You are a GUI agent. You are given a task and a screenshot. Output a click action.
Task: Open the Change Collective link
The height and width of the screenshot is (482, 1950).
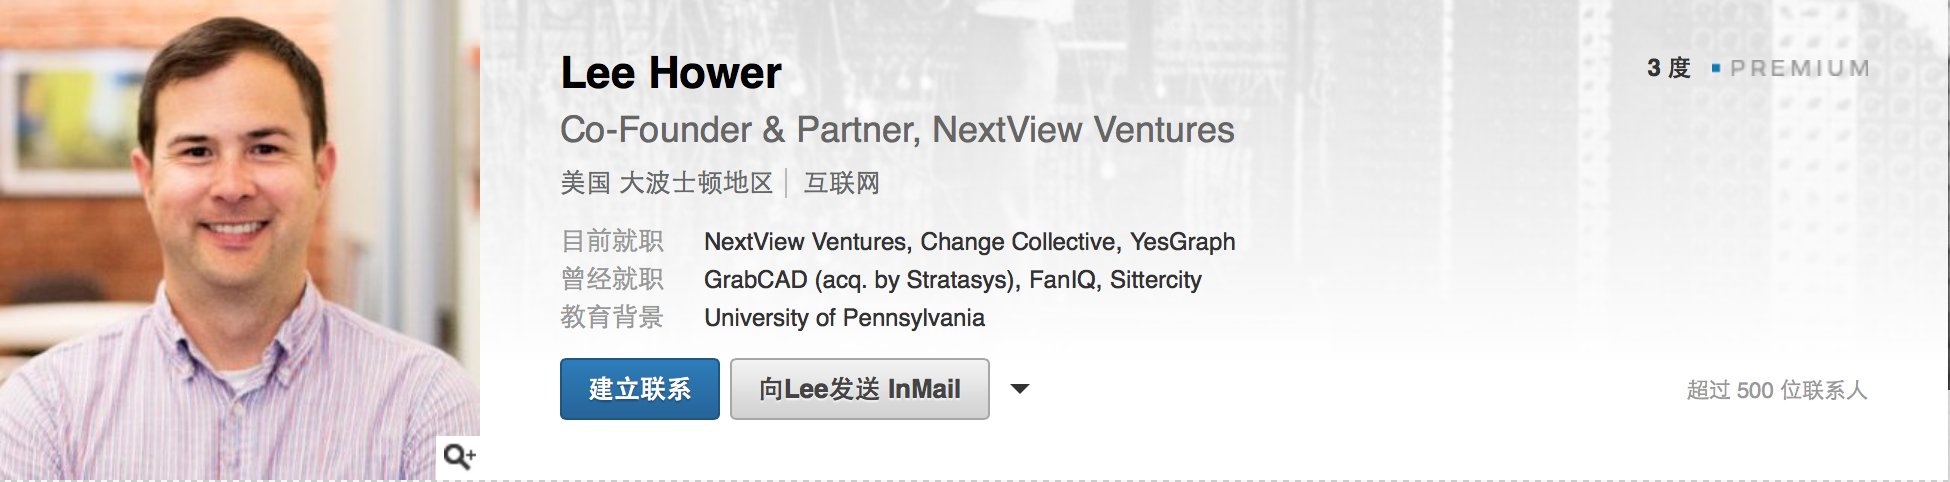click(x=1018, y=242)
